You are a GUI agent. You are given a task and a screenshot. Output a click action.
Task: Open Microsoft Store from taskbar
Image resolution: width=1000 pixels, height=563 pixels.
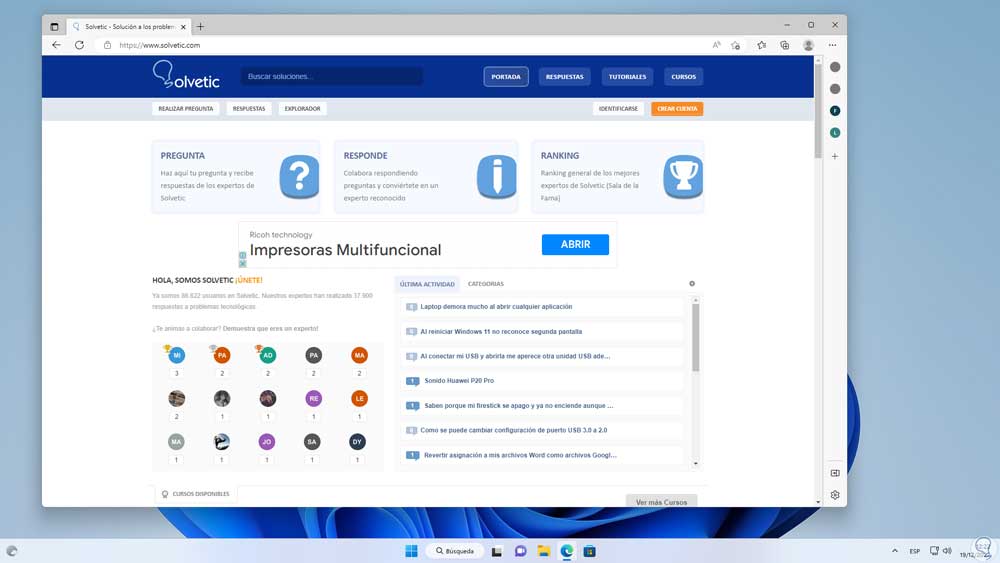589,551
